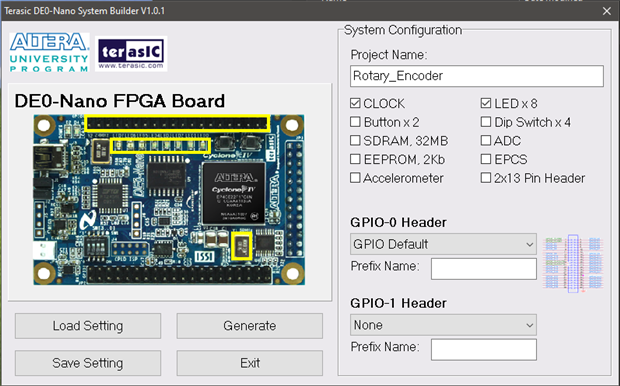Screen dimensions: 620x386
Task: Click the Load Setting button
Action: [88, 326]
